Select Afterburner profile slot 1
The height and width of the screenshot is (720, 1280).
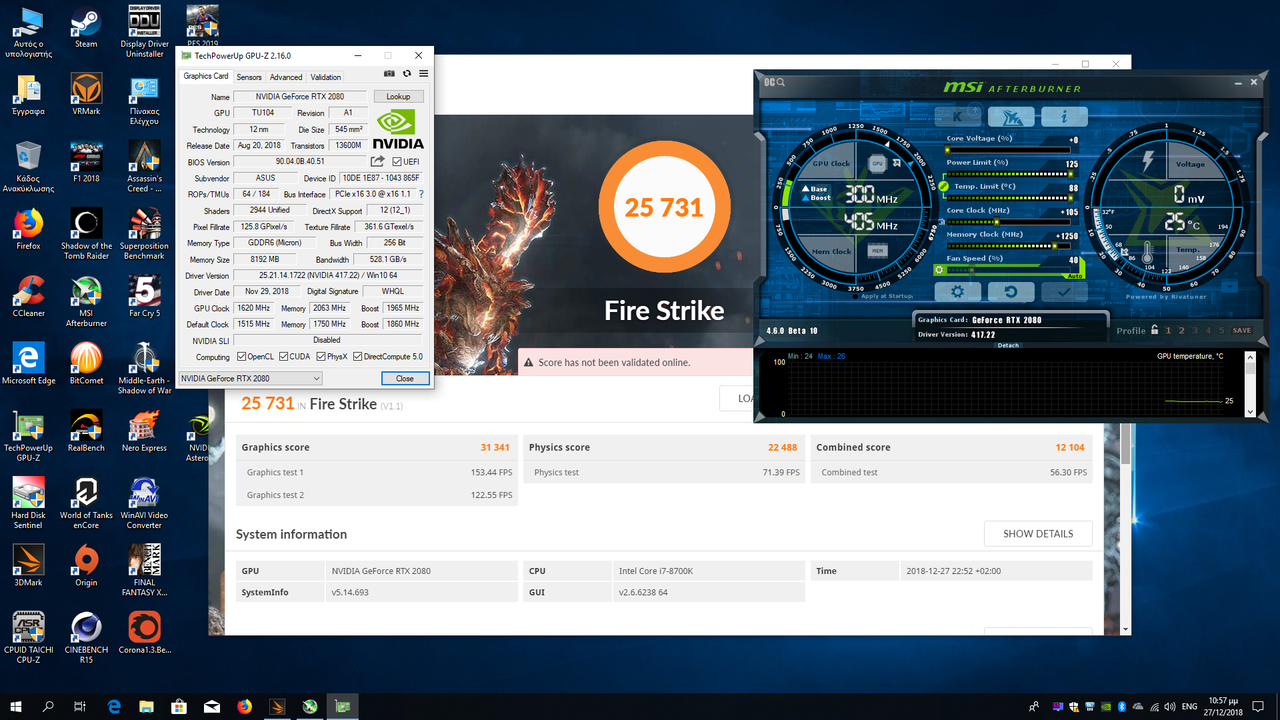click(1169, 330)
